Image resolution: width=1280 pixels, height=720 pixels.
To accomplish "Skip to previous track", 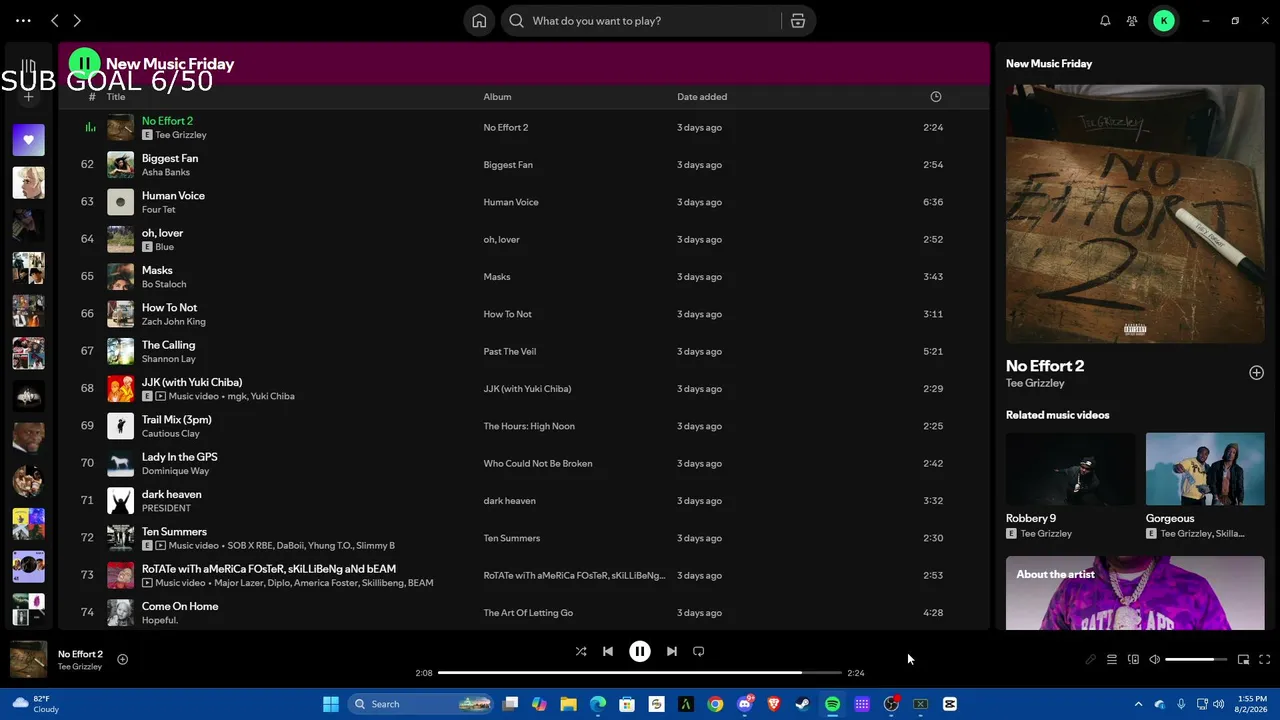I will click(x=608, y=651).
